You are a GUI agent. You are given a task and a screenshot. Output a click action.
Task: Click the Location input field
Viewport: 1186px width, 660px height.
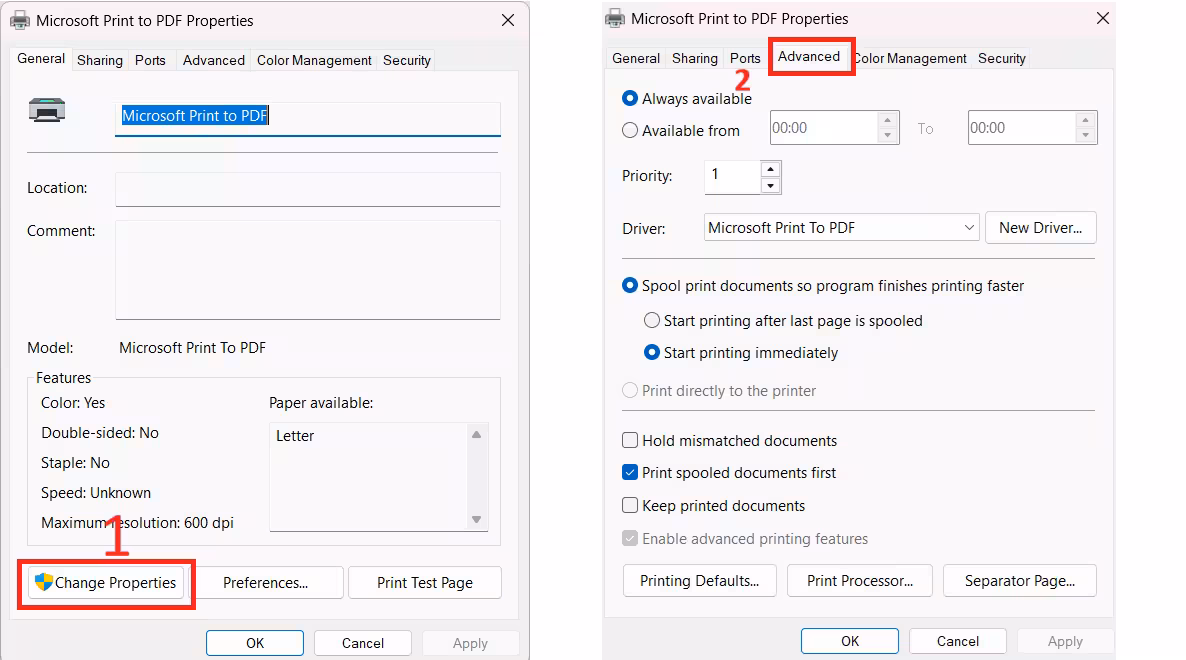click(x=308, y=189)
